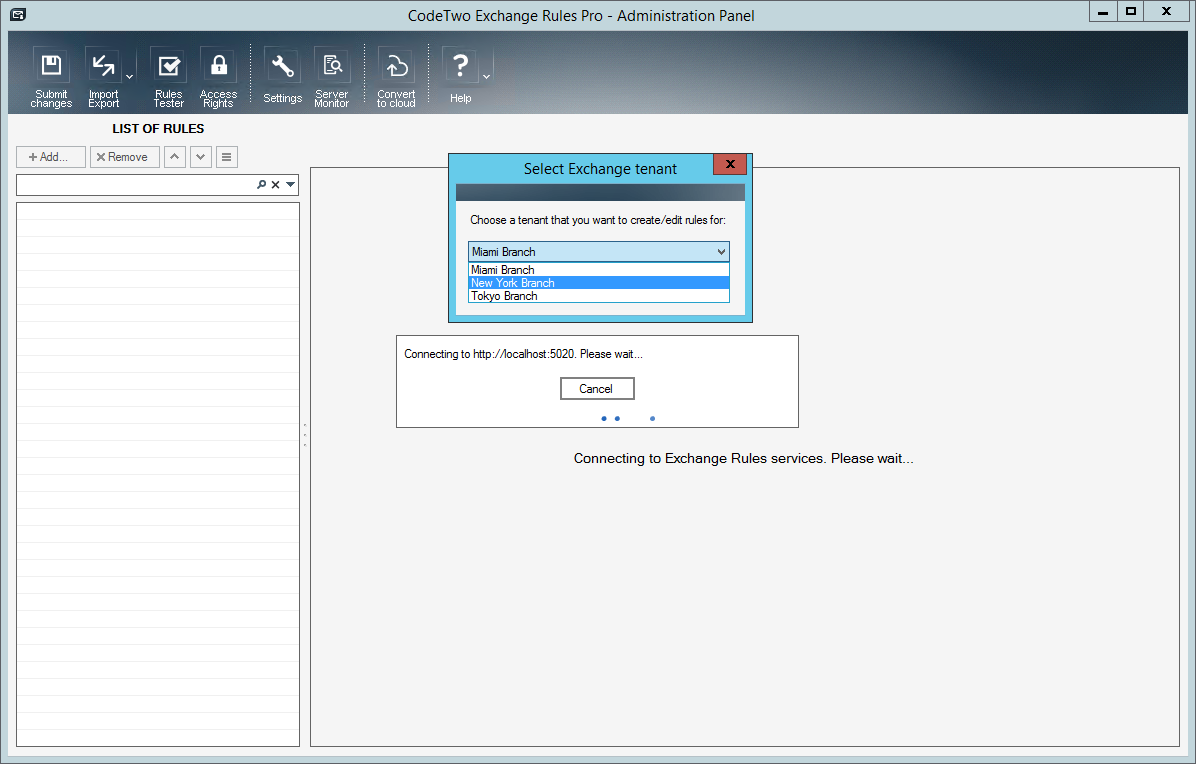Viewport: 1196px width, 764px height.
Task: Expand the search filter dropdown arrow
Action: coord(291,185)
